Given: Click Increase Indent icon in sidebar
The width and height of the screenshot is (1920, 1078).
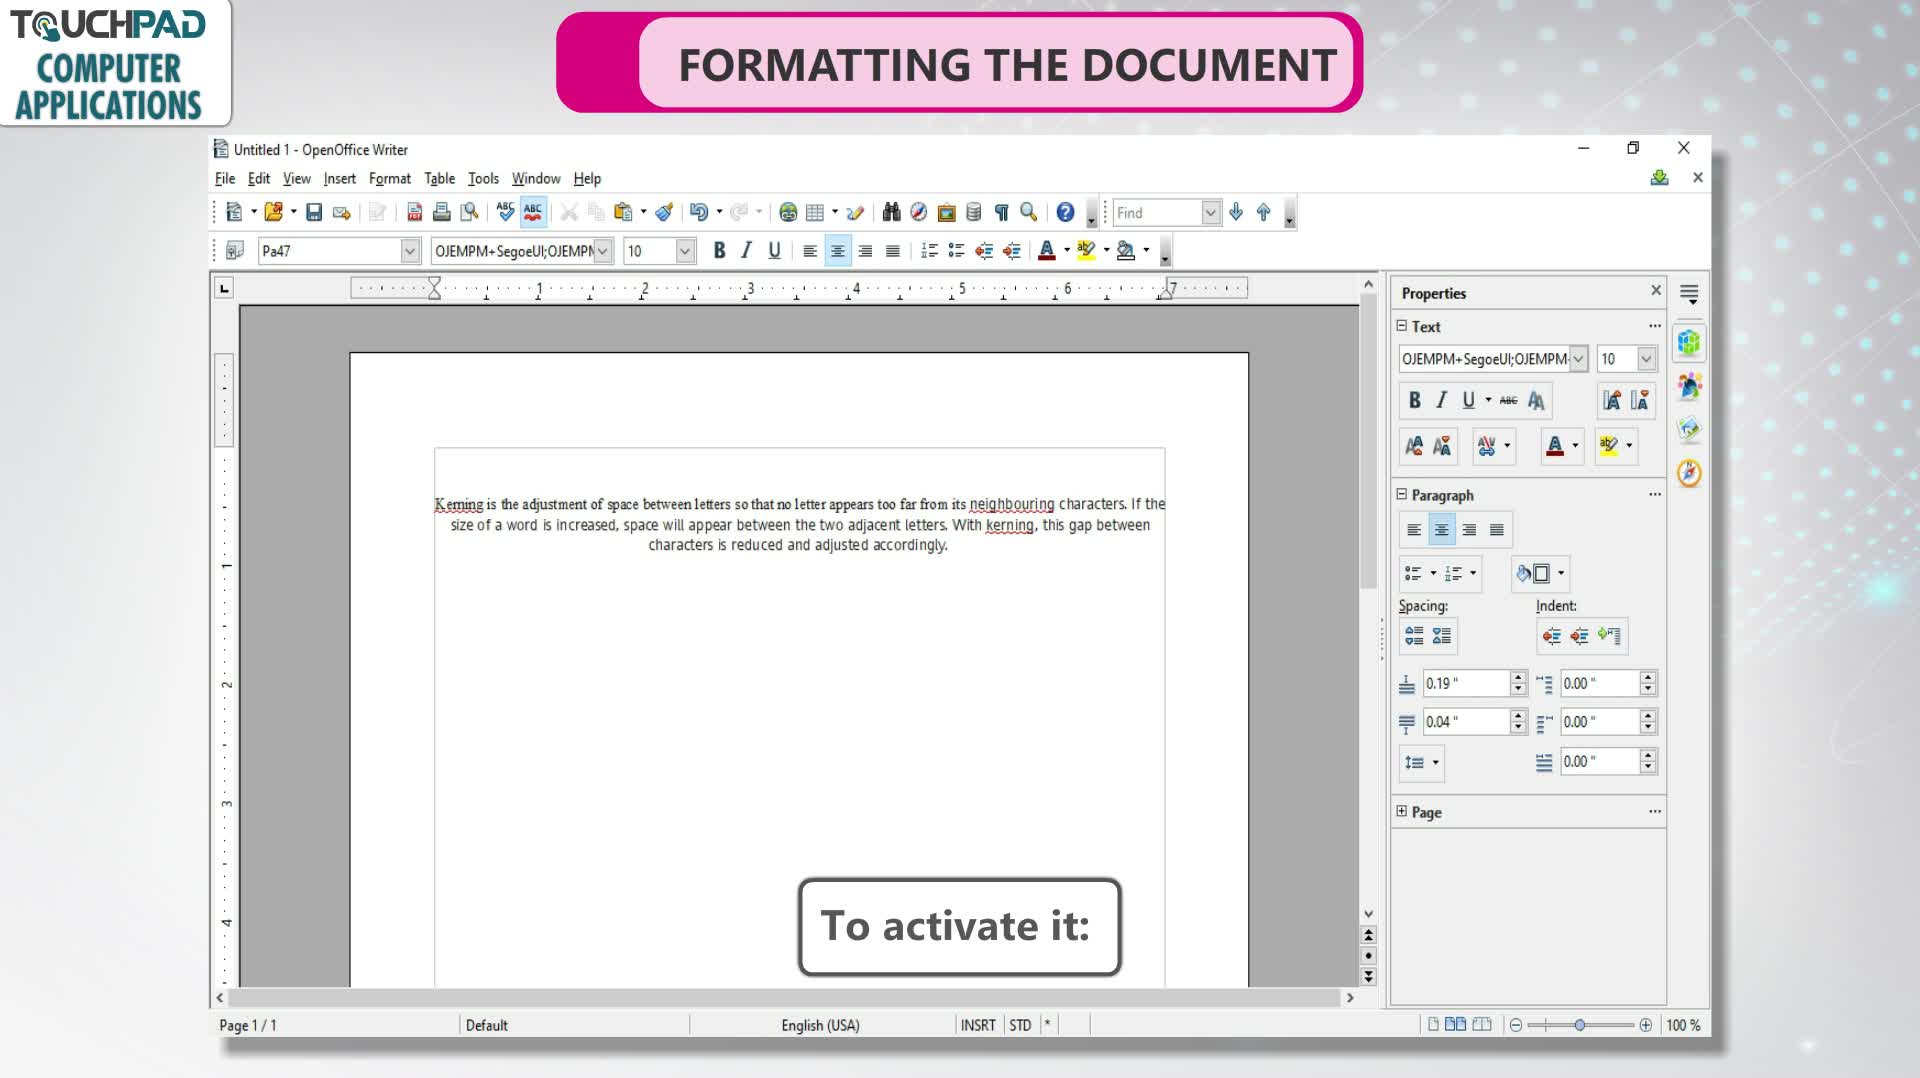Looking at the screenshot, I should click(1552, 636).
